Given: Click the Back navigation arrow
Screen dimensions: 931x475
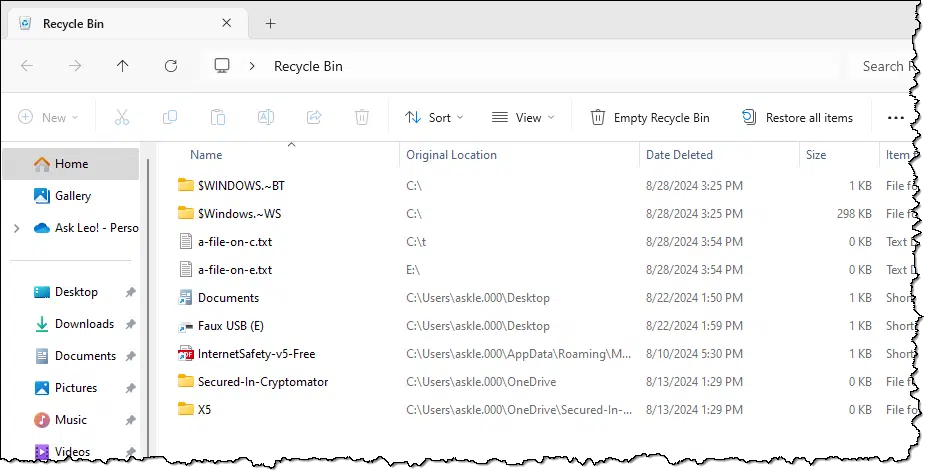Looking at the screenshot, I should tap(27, 66).
